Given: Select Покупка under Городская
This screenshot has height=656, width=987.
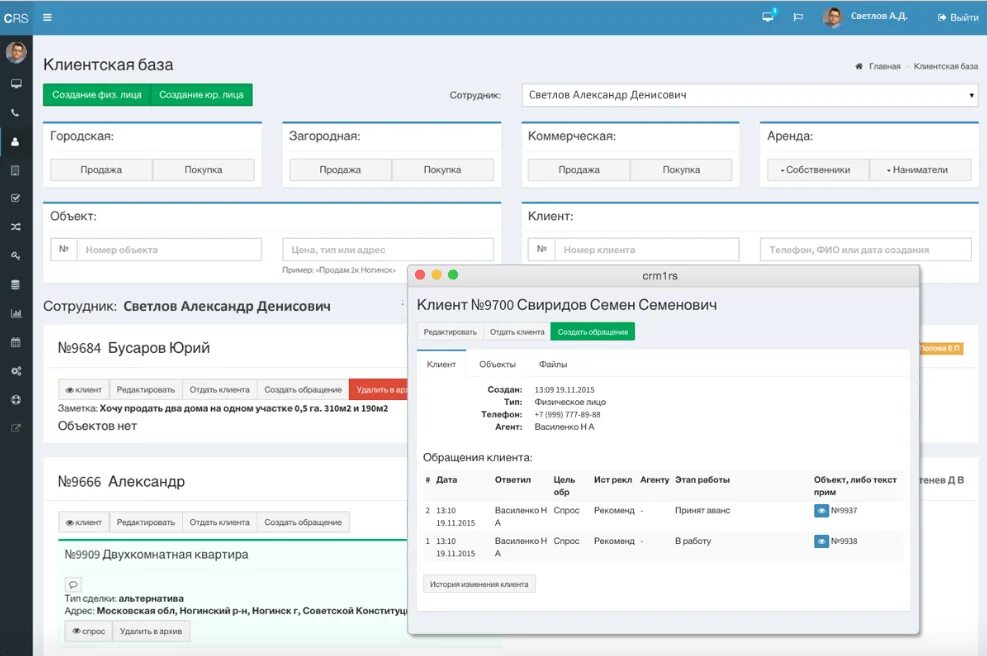Looking at the screenshot, I should tap(203, 170).
